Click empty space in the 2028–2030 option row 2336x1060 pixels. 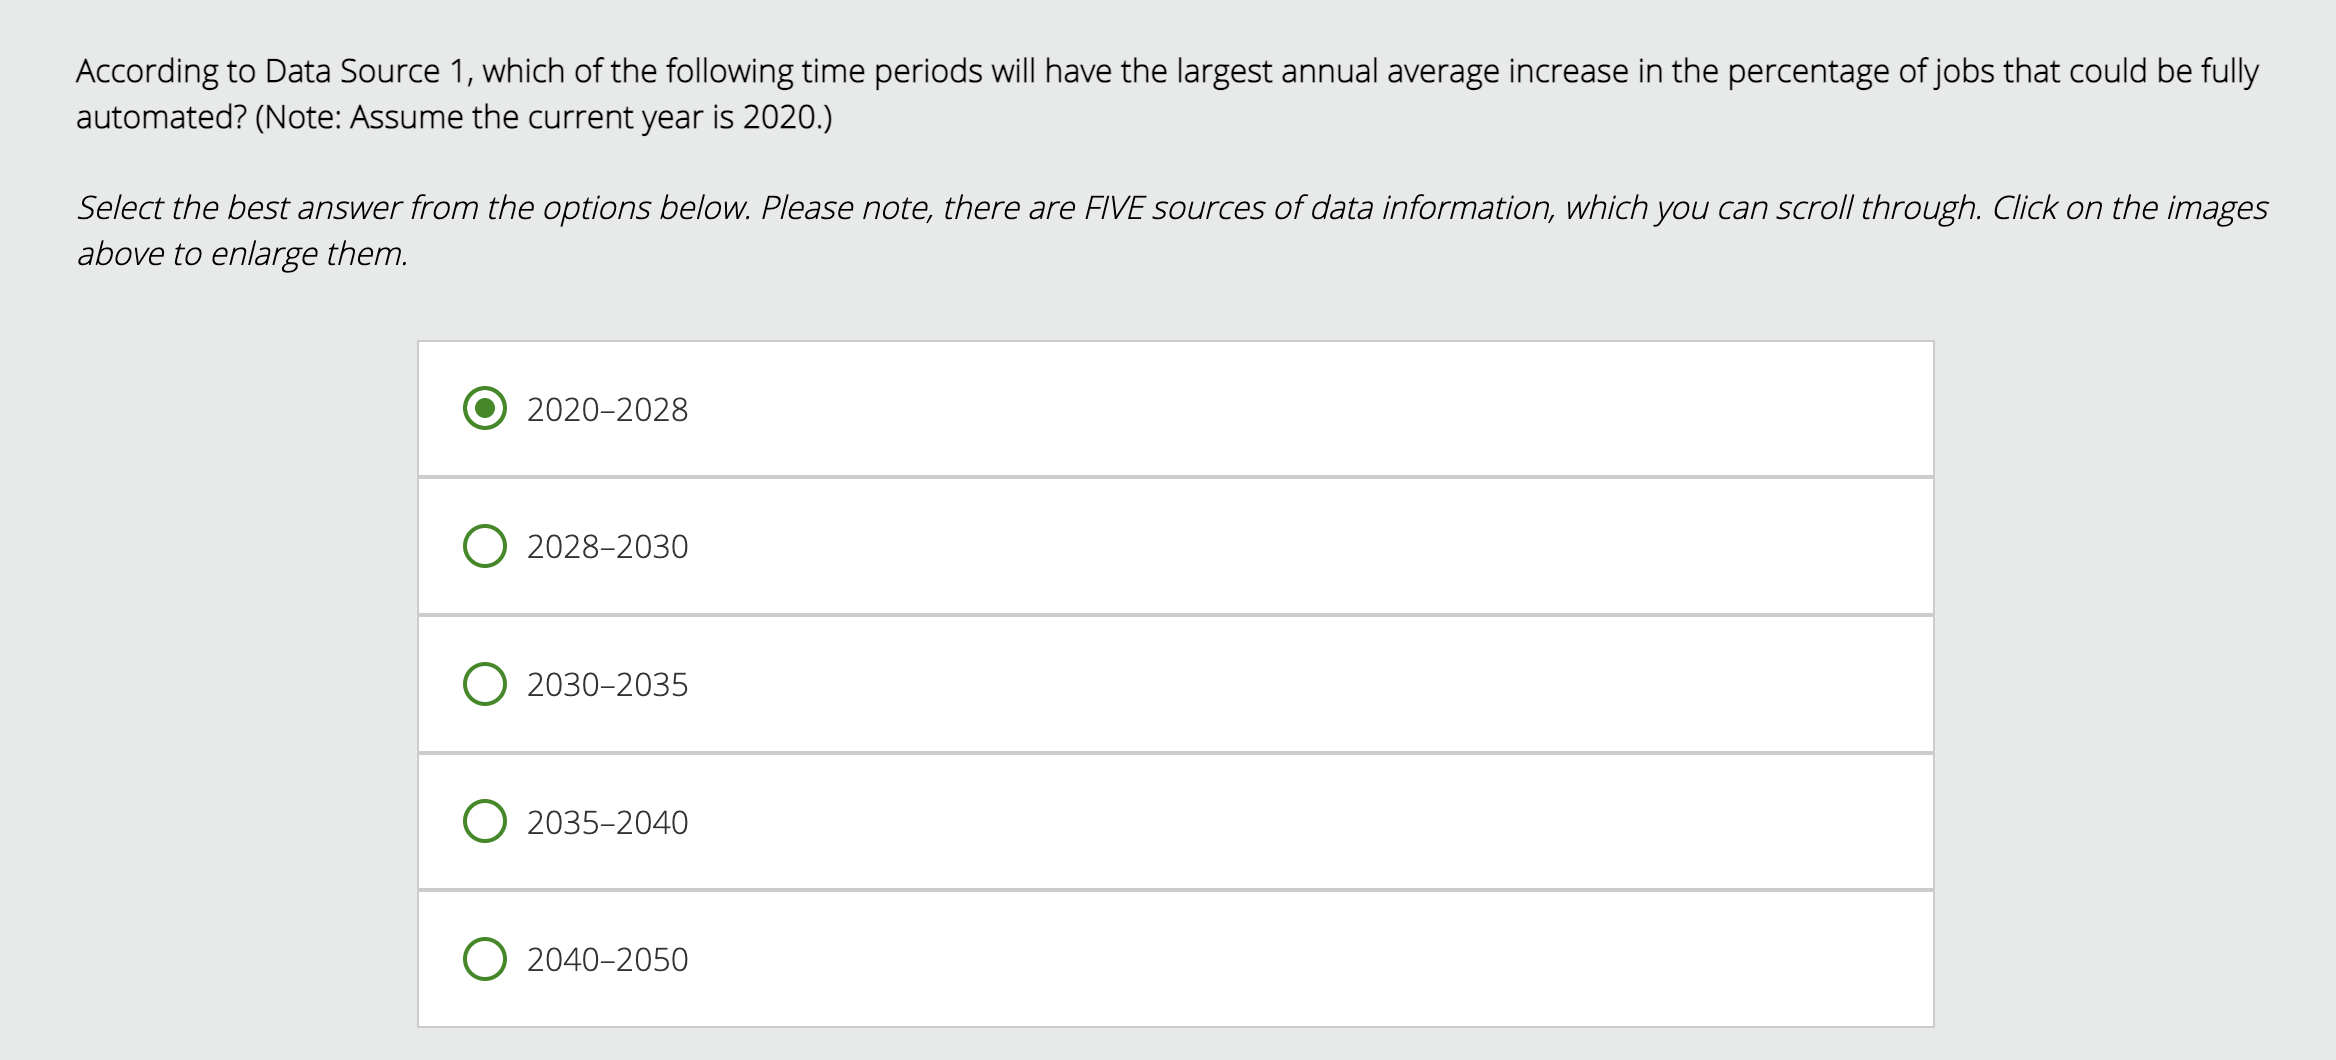pos(1300,546)
